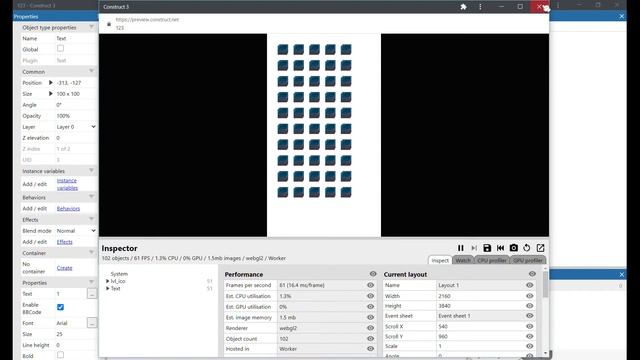The image size is (640, 360).
Task: Open preview window three-dot menu
Action: [x=480, y=7]
